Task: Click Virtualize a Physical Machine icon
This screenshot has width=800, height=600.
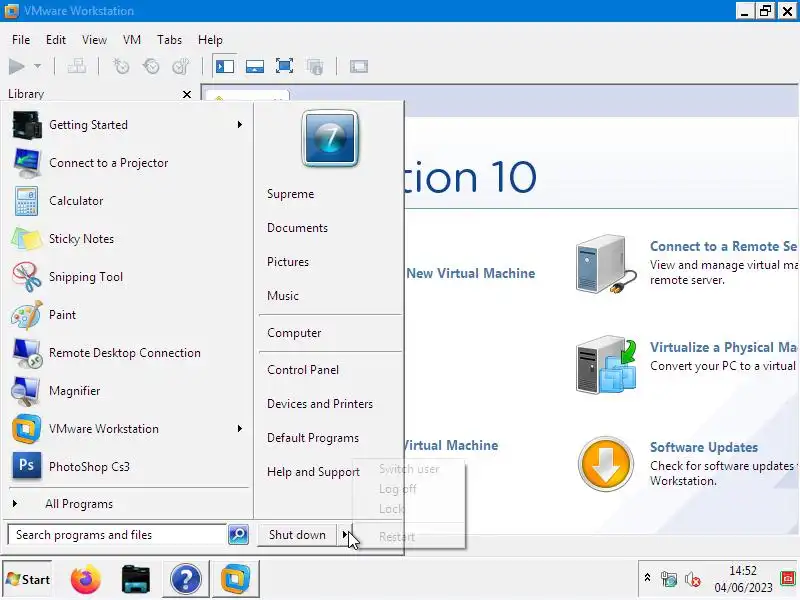Action: (606, 364)
